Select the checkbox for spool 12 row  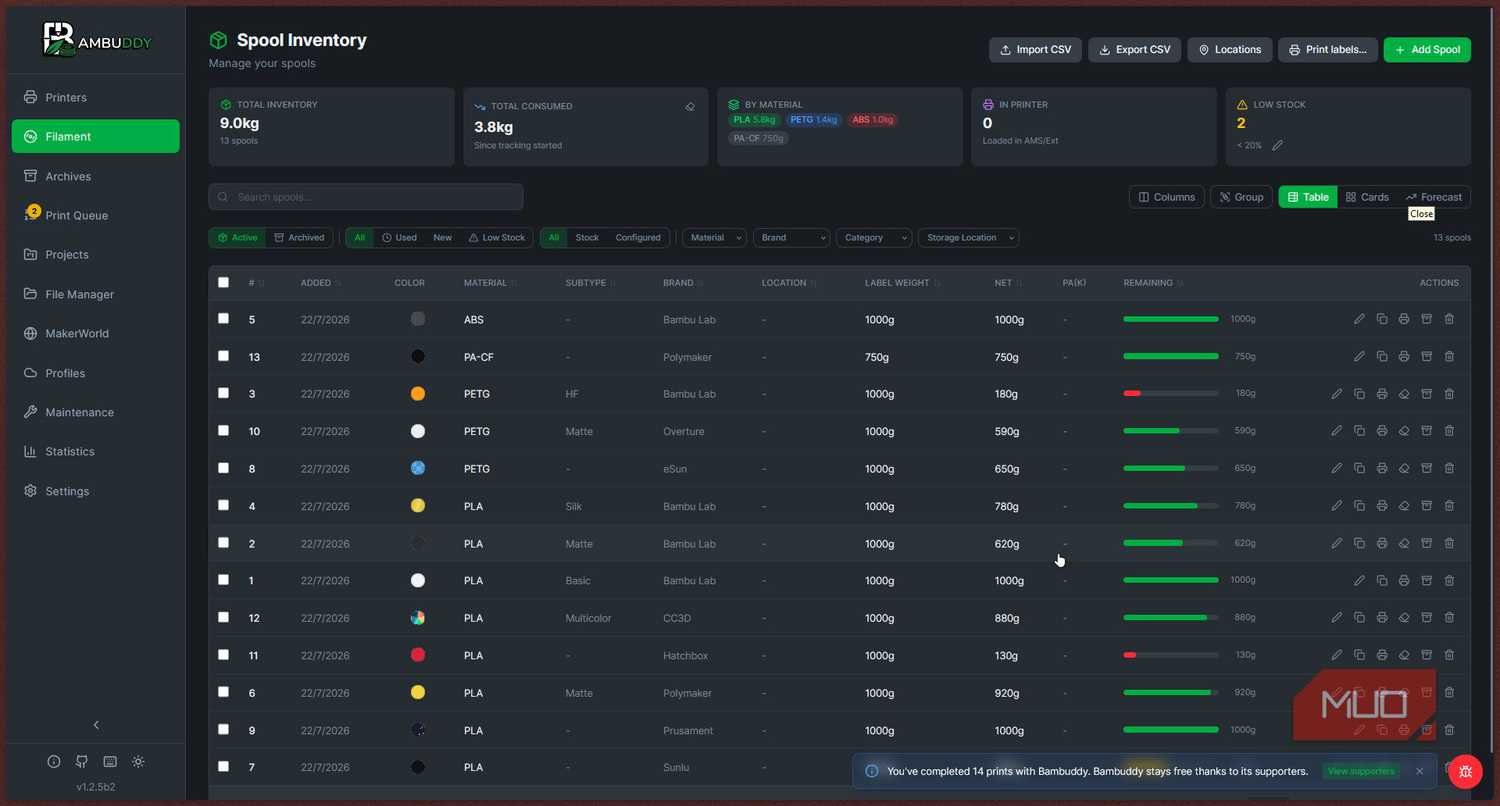223,617
